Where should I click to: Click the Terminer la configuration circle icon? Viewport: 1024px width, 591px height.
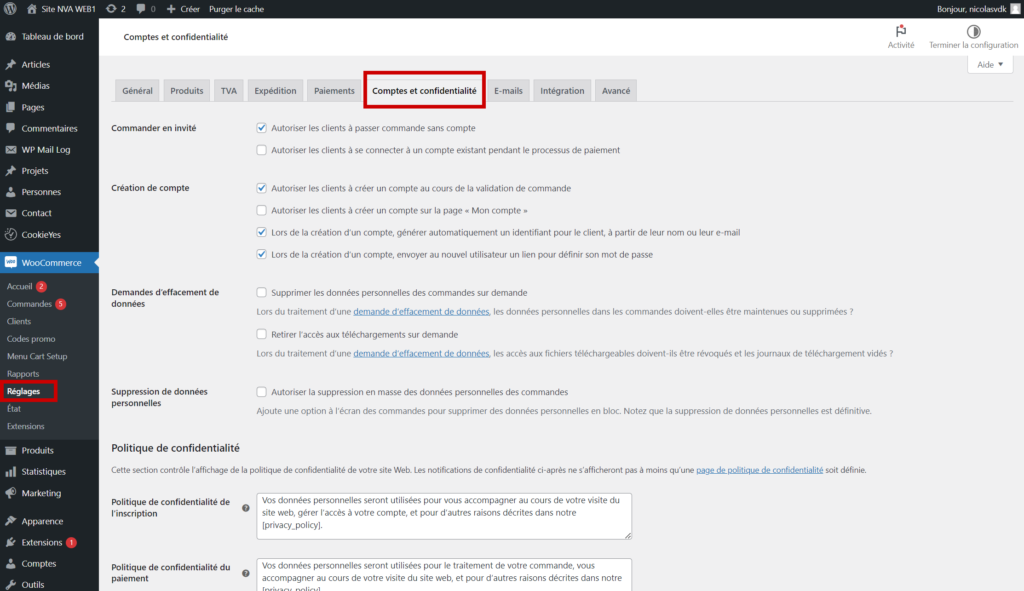coord(973,31)
